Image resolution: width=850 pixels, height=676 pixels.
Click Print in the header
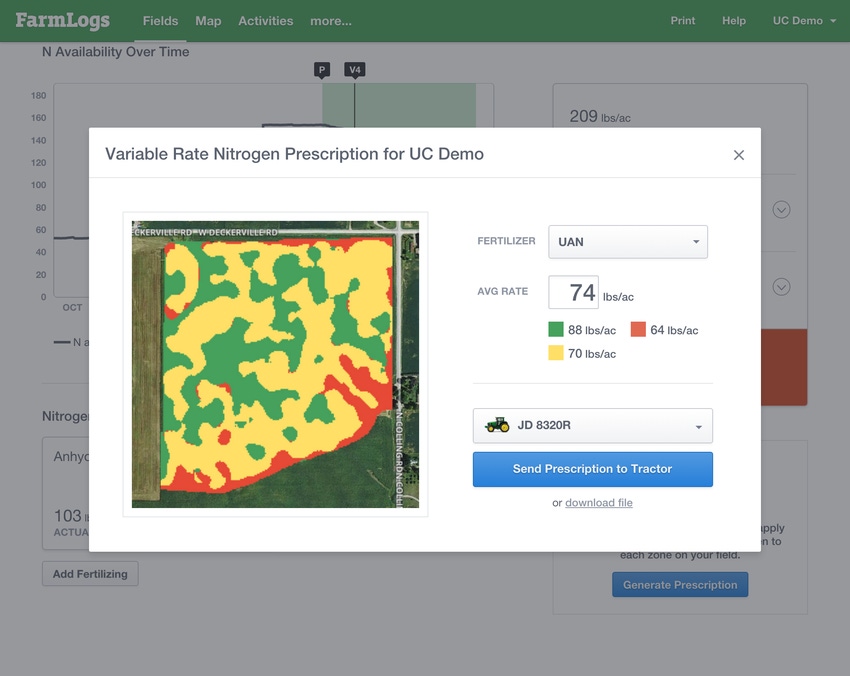(x=682, y=21)
